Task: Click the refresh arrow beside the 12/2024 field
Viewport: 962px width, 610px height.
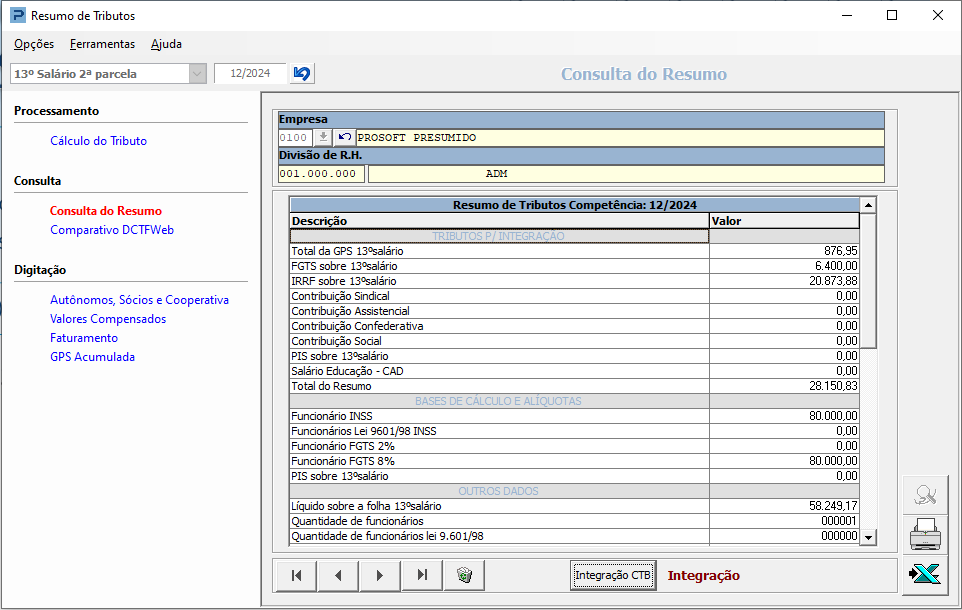Action: [302, 74]
